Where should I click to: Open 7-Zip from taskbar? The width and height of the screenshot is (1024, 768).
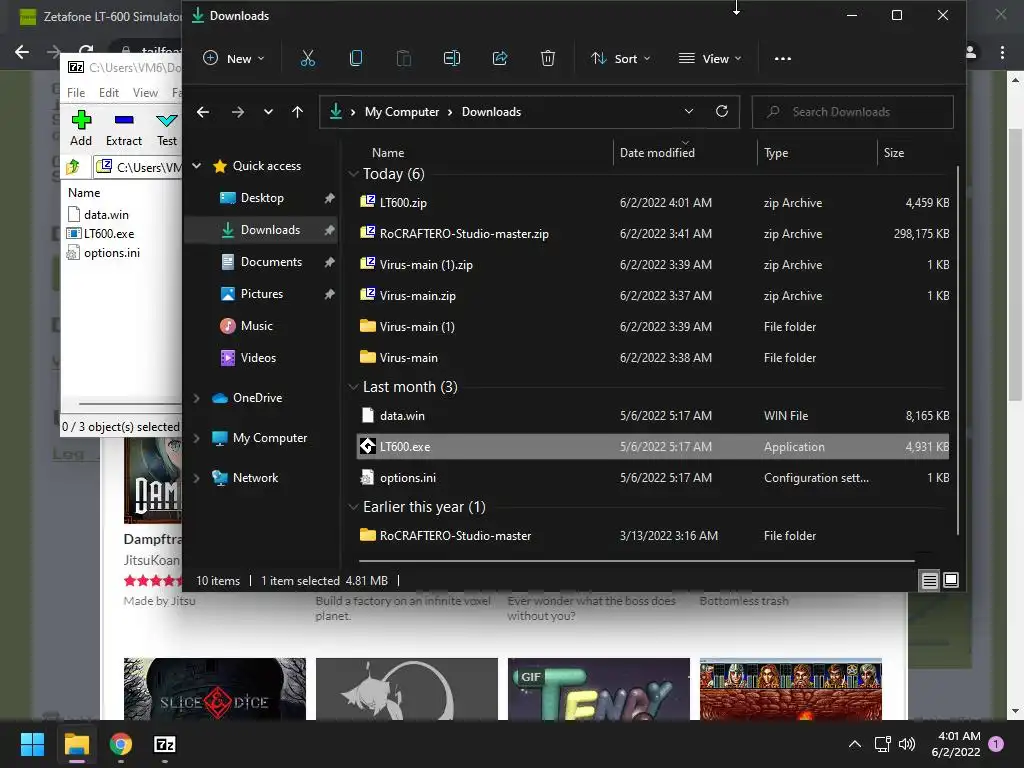[165, 744]
